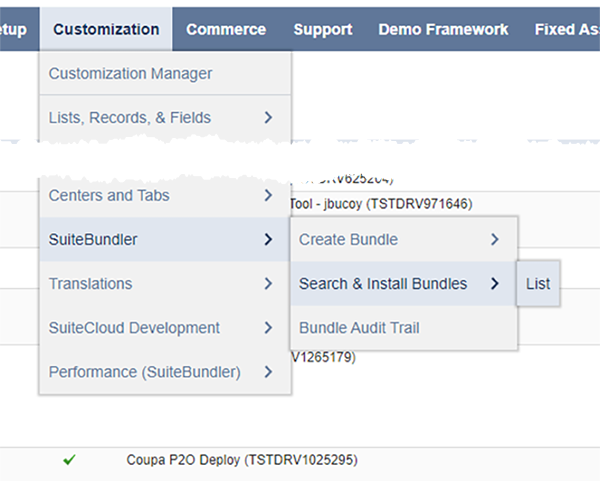Select Customization Manager menu entry
600x481 pixels.
[165, 73]
